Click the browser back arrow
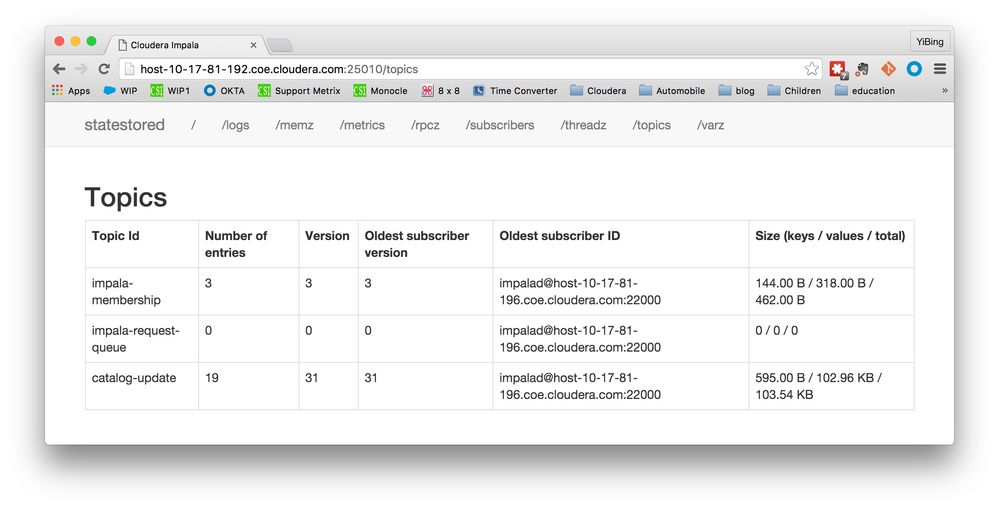This screenshot has height=509, width=999. coord(59,69)
